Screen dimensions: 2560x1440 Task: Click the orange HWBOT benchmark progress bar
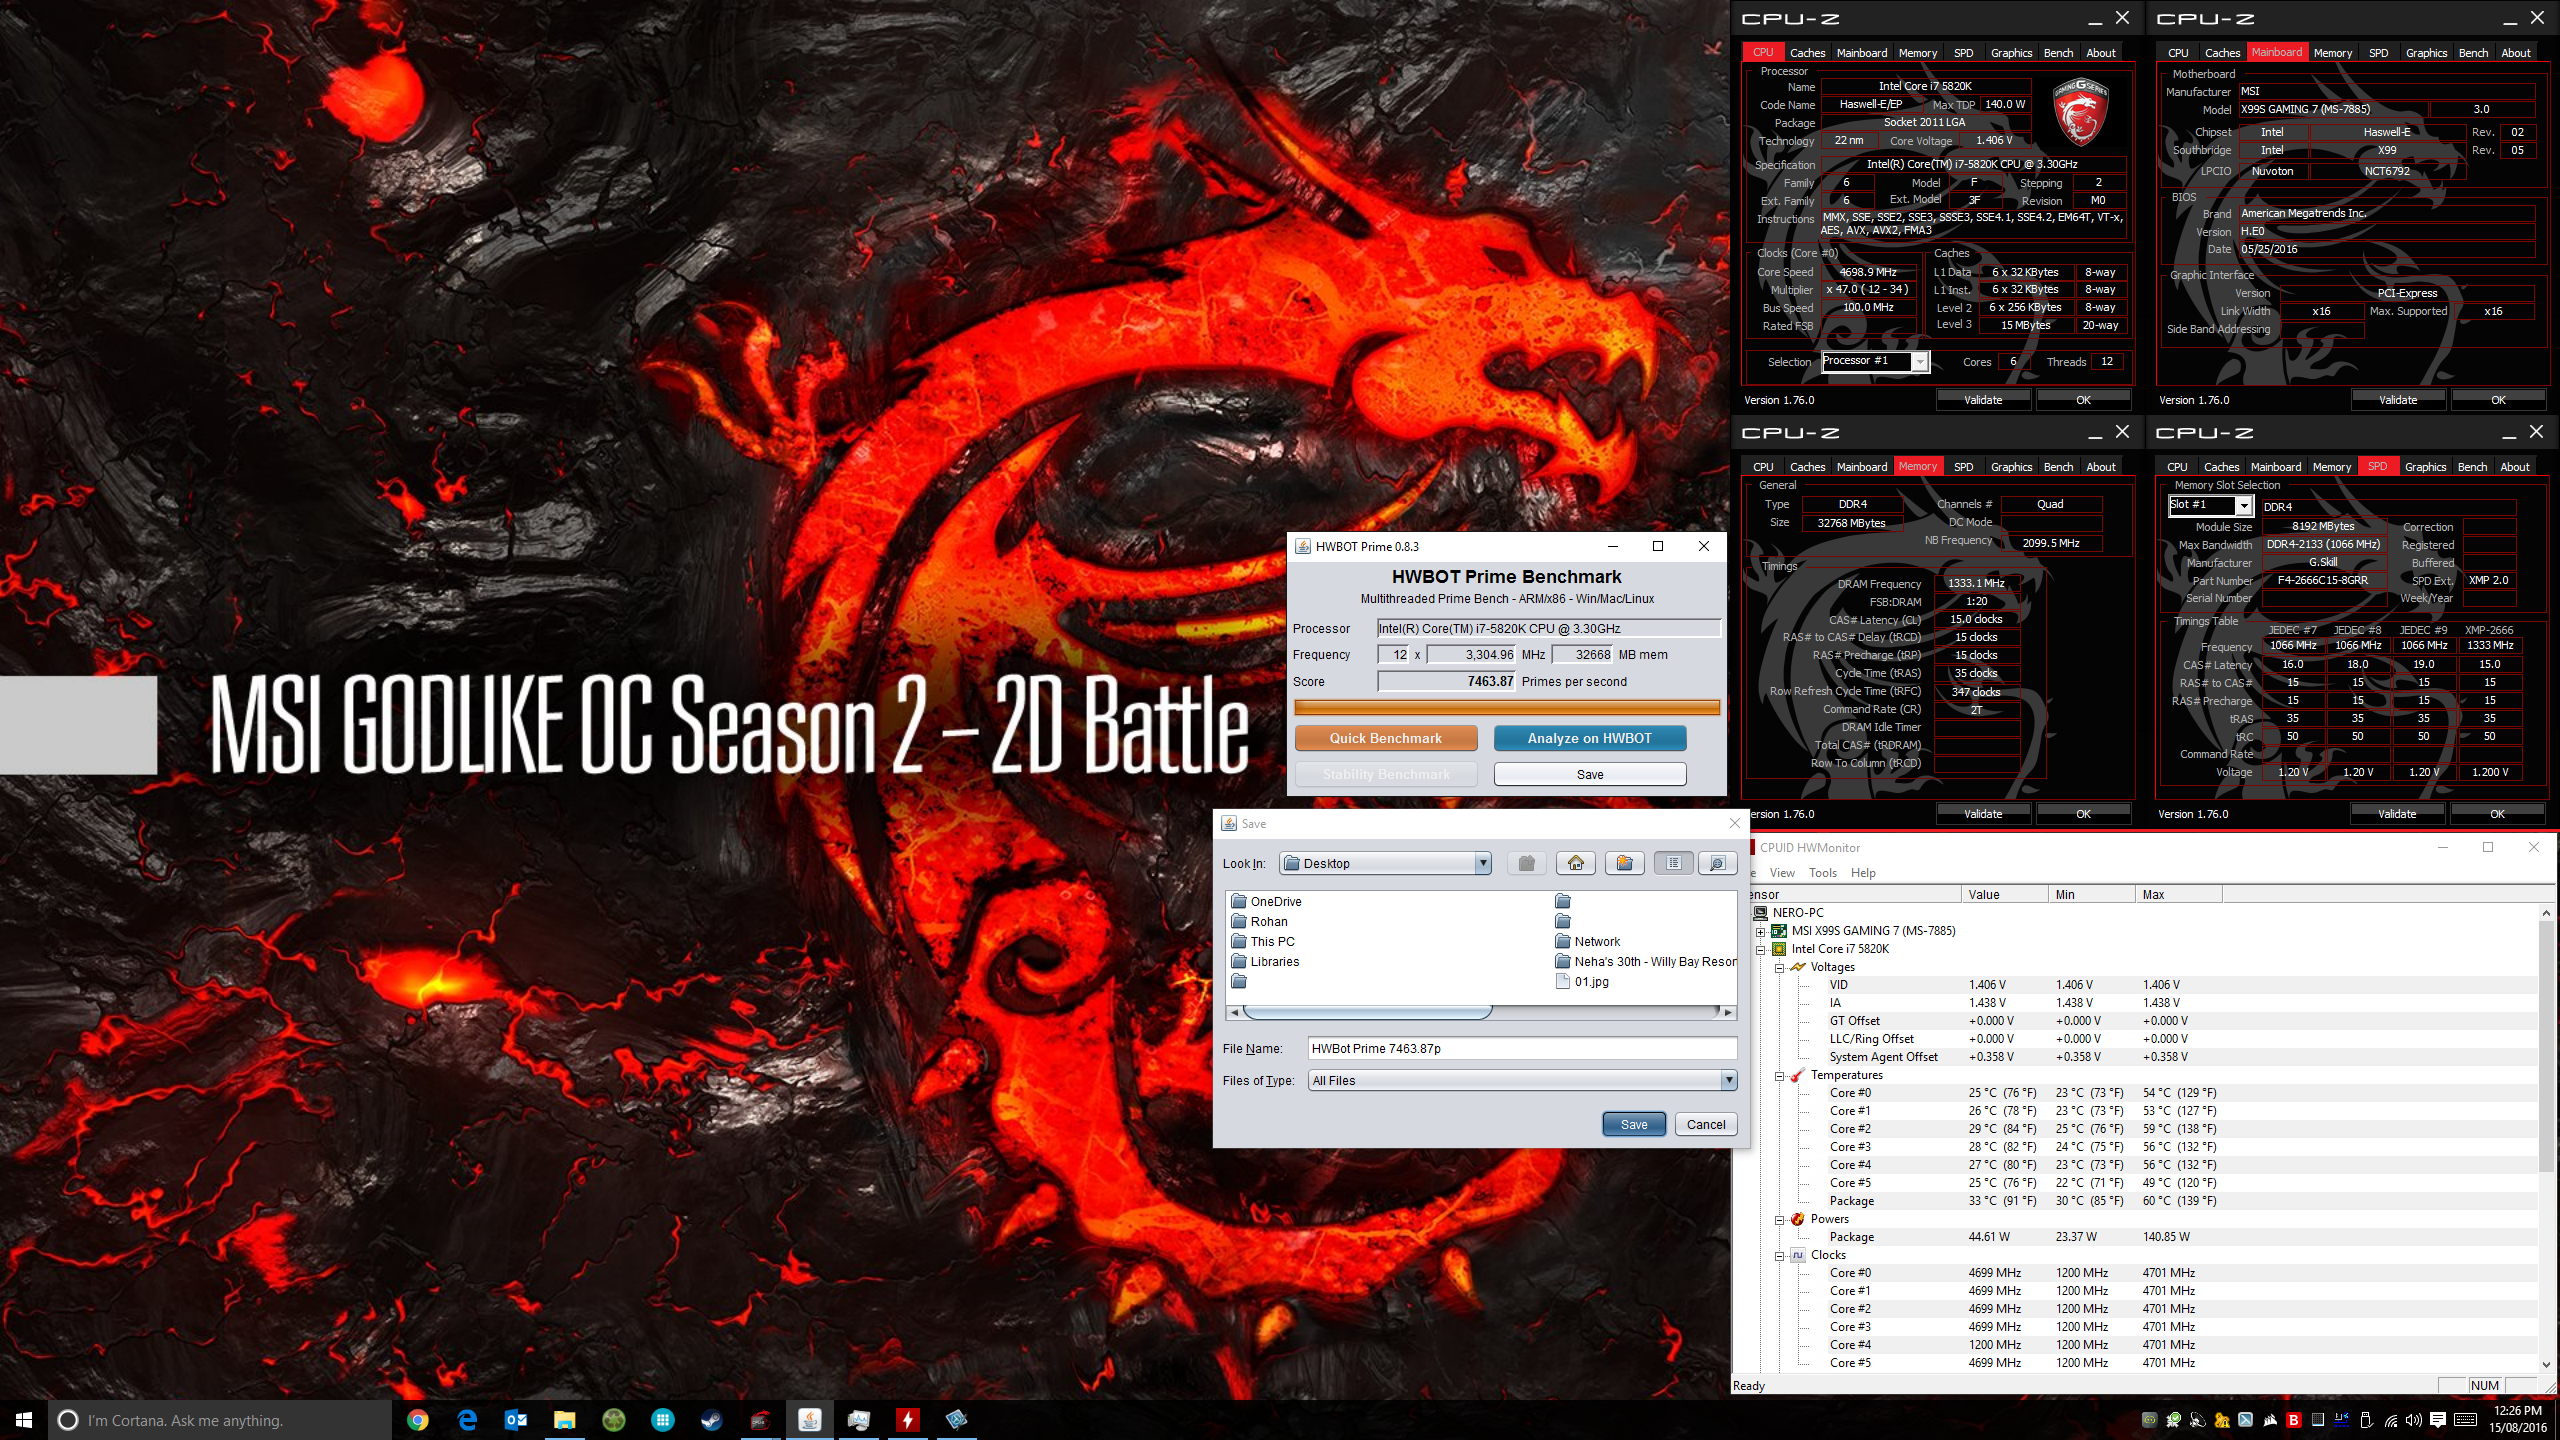[x=1507, y=707]
